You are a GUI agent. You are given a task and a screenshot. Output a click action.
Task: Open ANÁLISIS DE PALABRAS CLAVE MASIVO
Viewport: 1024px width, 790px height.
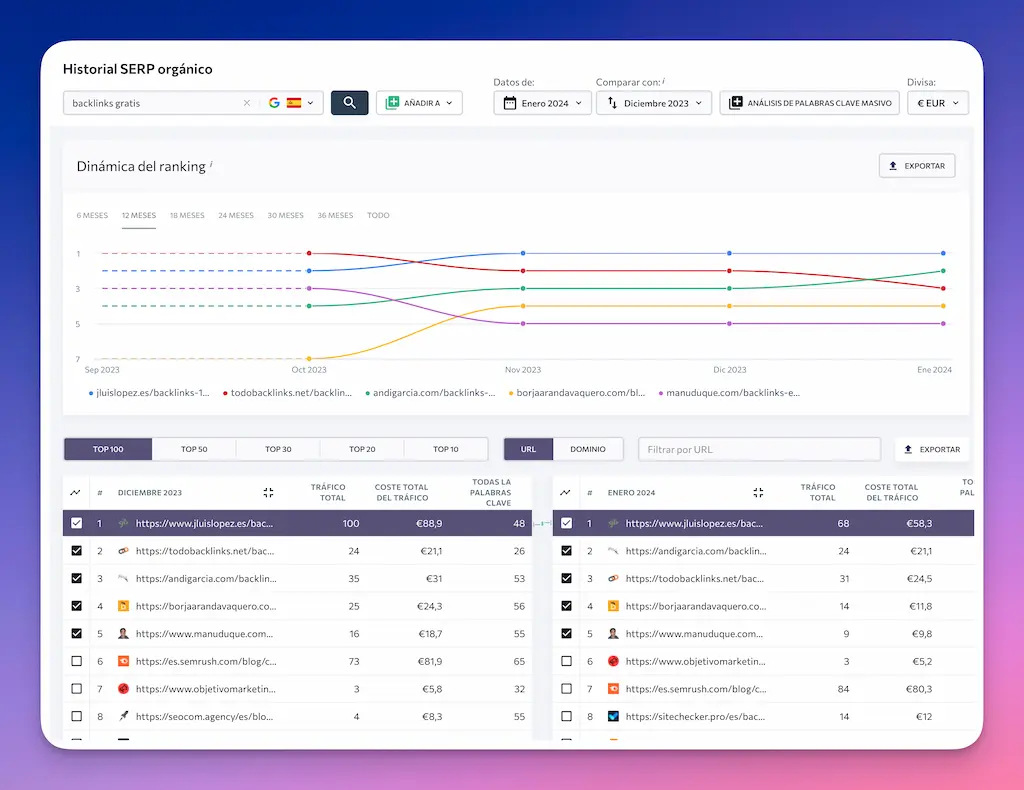pos(809,102)
